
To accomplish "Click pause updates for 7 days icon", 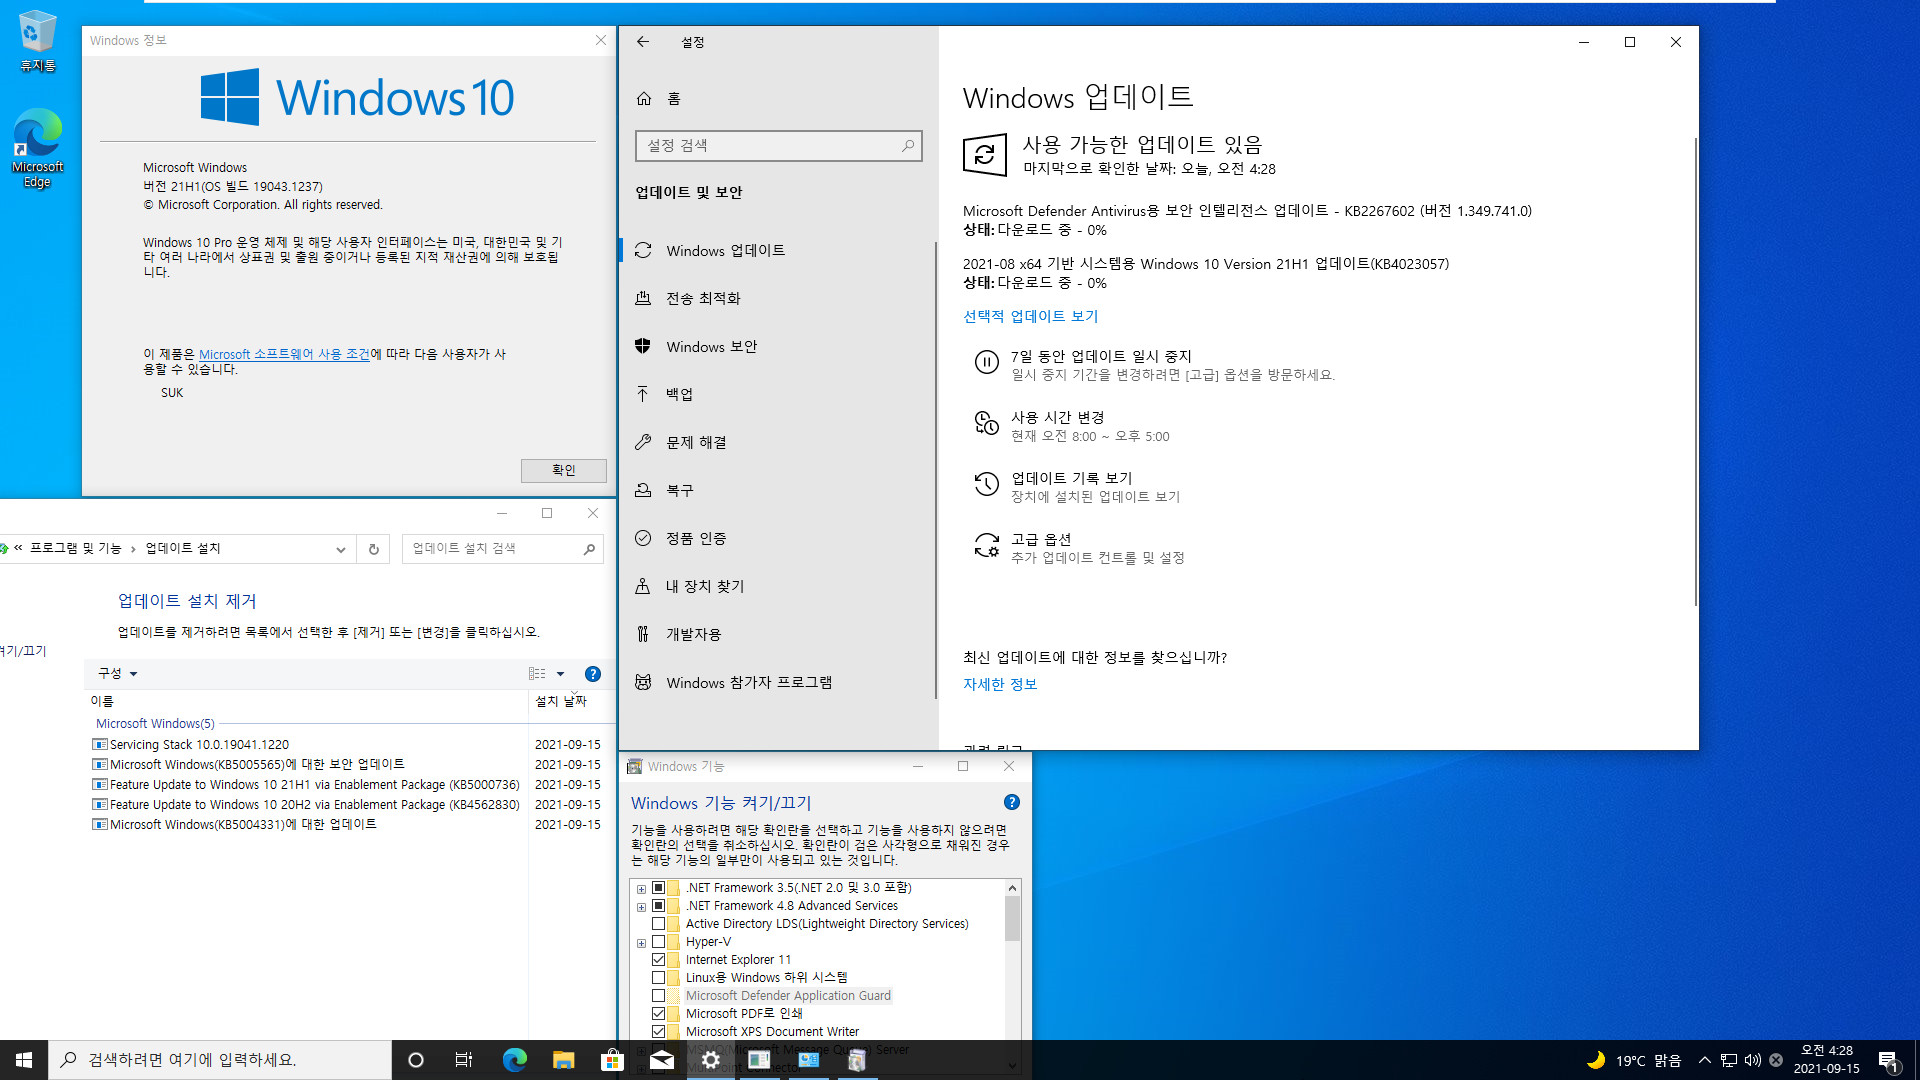I will pyautogui.click(x=986, y=362).
